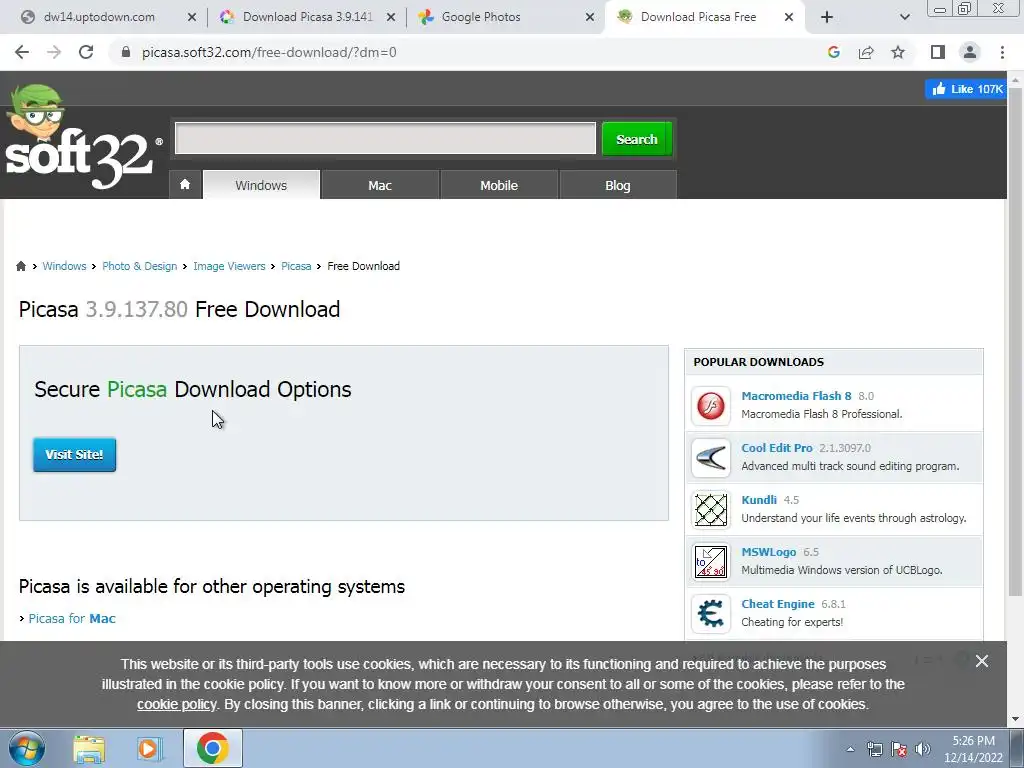The height and width of the screenshot is (768, 1024).
Task: Click the network tray icon
Action: [874, 749]
